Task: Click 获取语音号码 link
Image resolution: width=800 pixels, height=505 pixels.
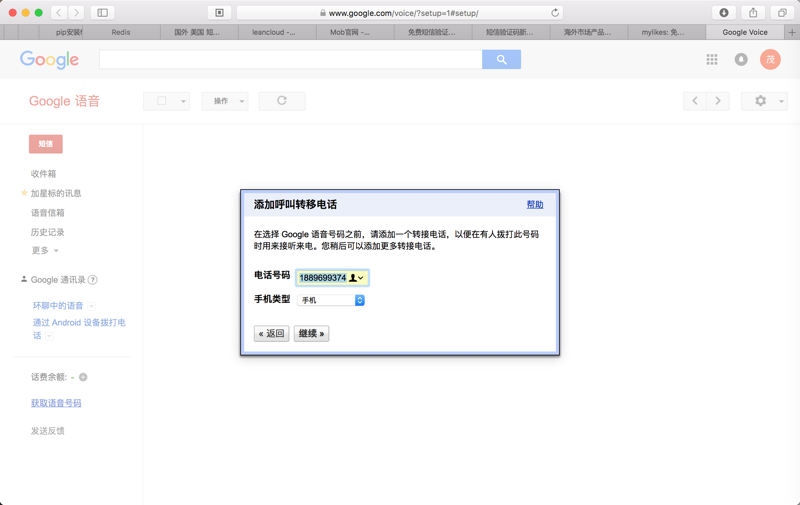Action: pyautogui.click(x=56, y=403)
